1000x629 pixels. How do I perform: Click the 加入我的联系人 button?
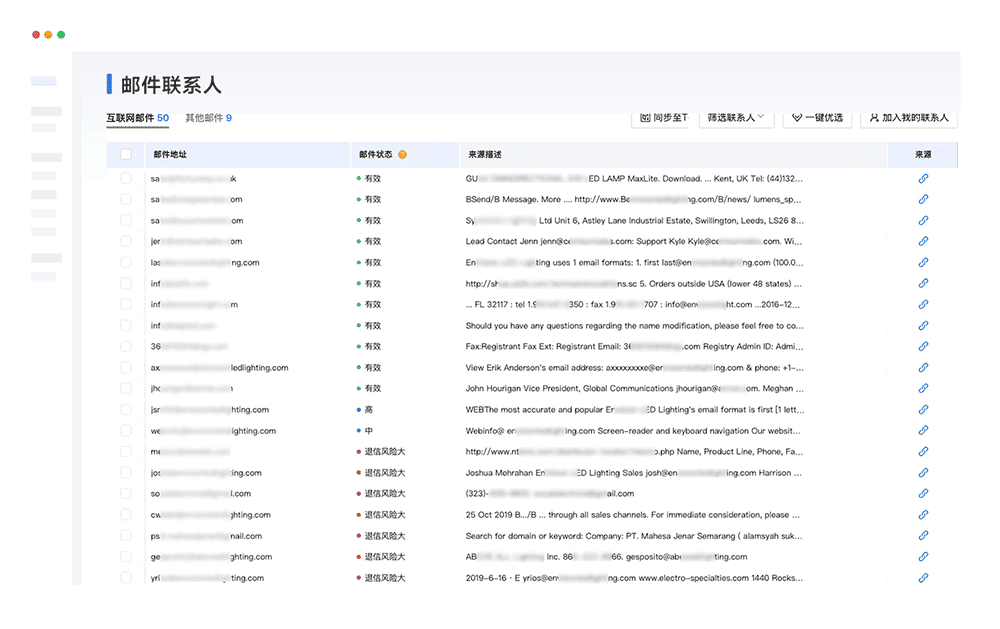point(908,118)
